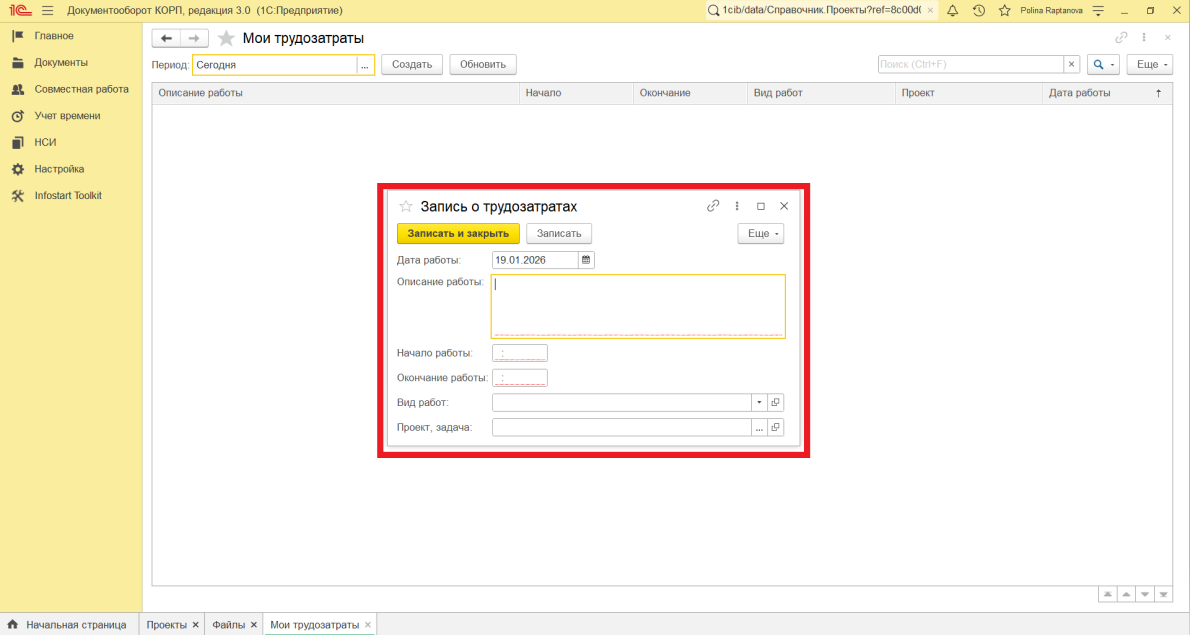Click the Начало работы time field

click(x=520, y=353)
